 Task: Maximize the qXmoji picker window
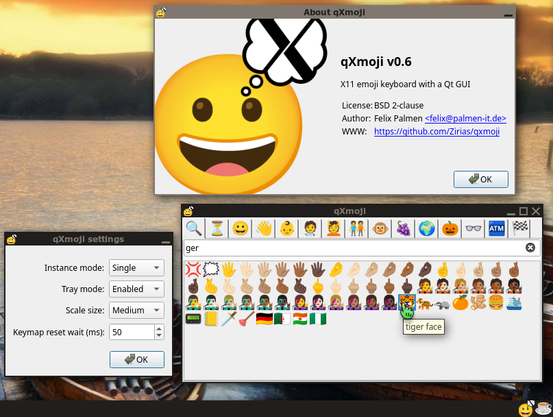click(x=524, y=211)
